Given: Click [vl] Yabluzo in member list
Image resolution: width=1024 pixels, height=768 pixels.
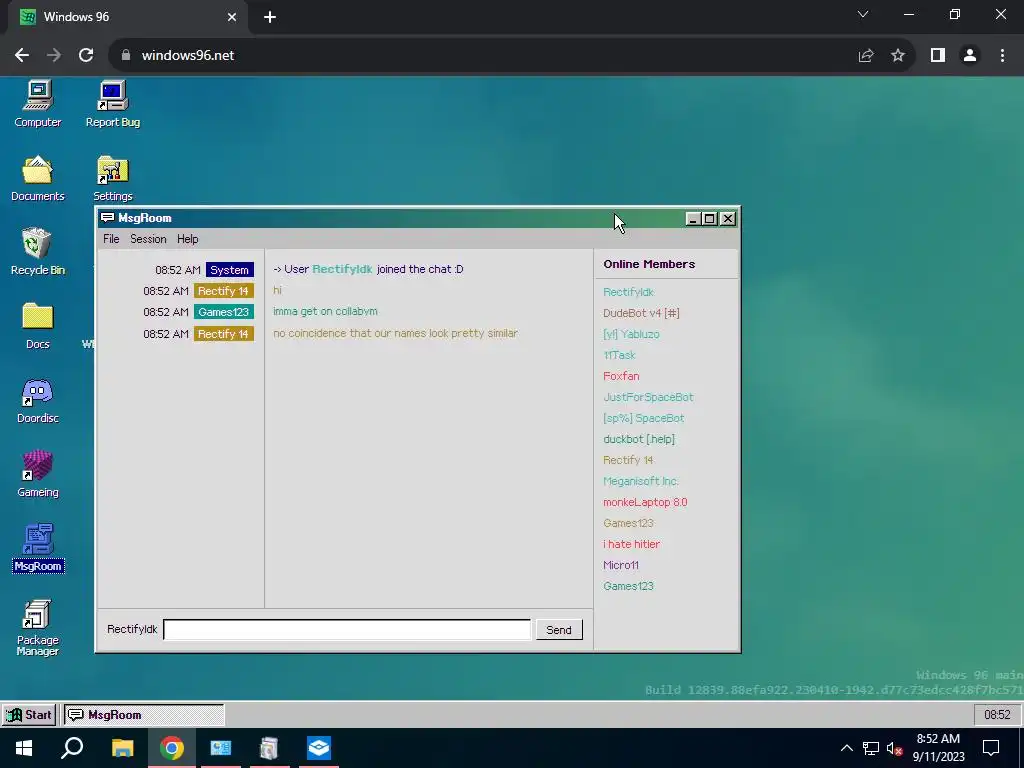Looking at the screenshot, I should [631, 334].
